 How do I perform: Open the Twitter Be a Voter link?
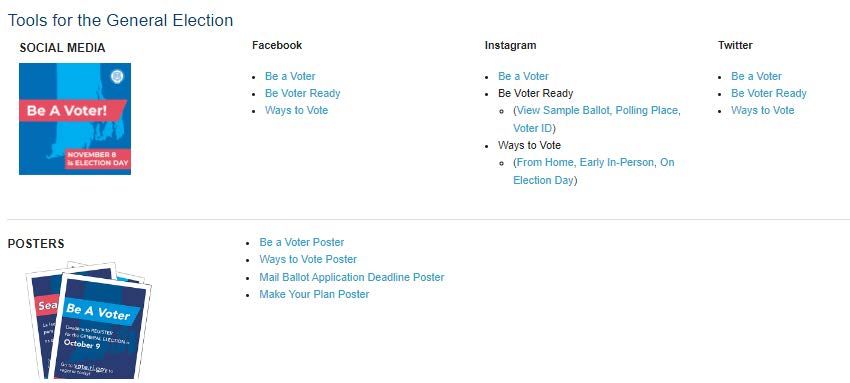[x=756, y=76]
